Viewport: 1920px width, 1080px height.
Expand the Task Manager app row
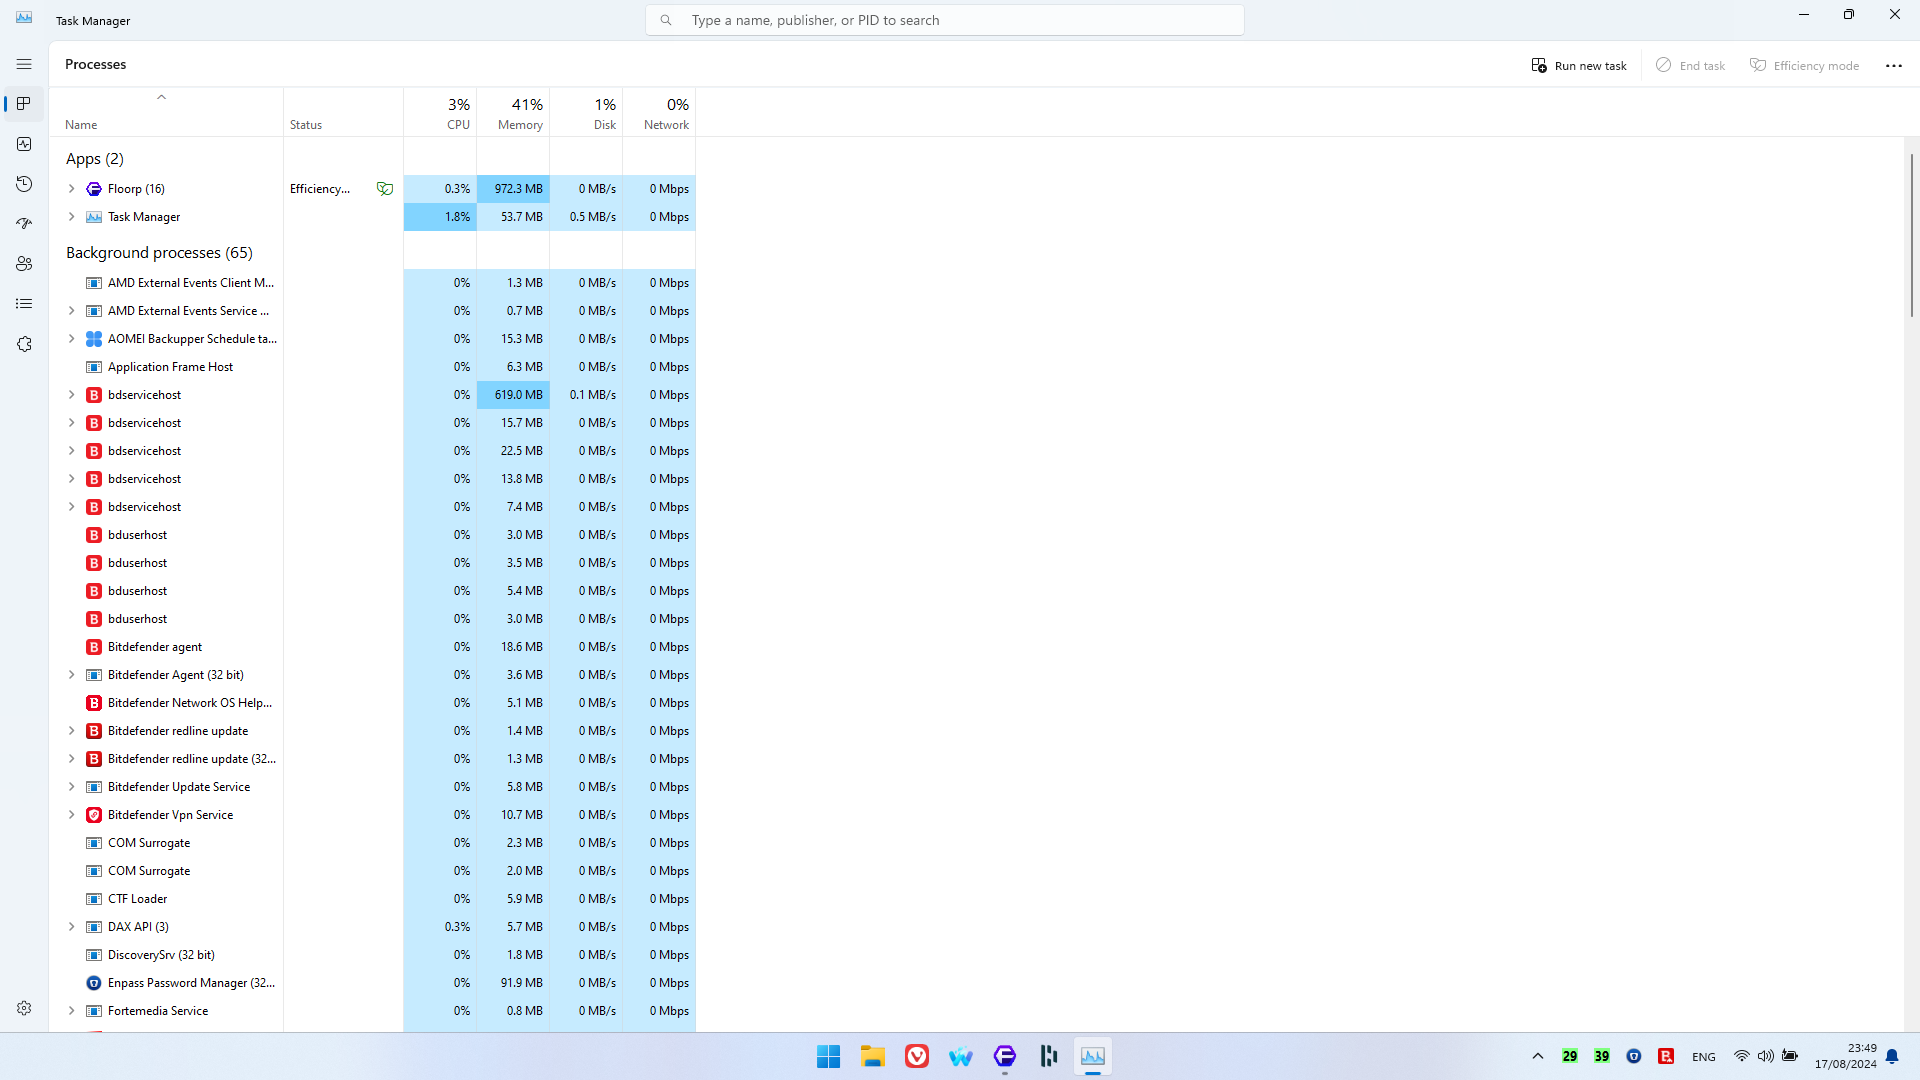tap(71, 217)
